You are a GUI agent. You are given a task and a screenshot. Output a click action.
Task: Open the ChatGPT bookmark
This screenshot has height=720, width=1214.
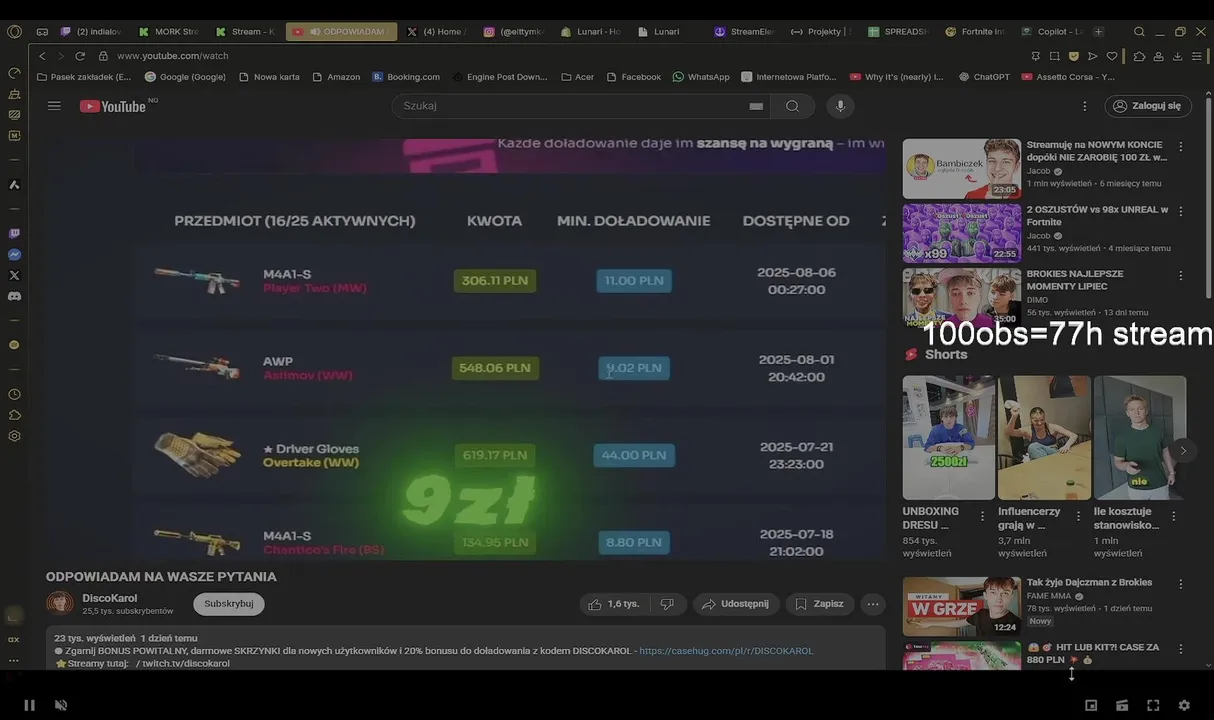point(984,77)
